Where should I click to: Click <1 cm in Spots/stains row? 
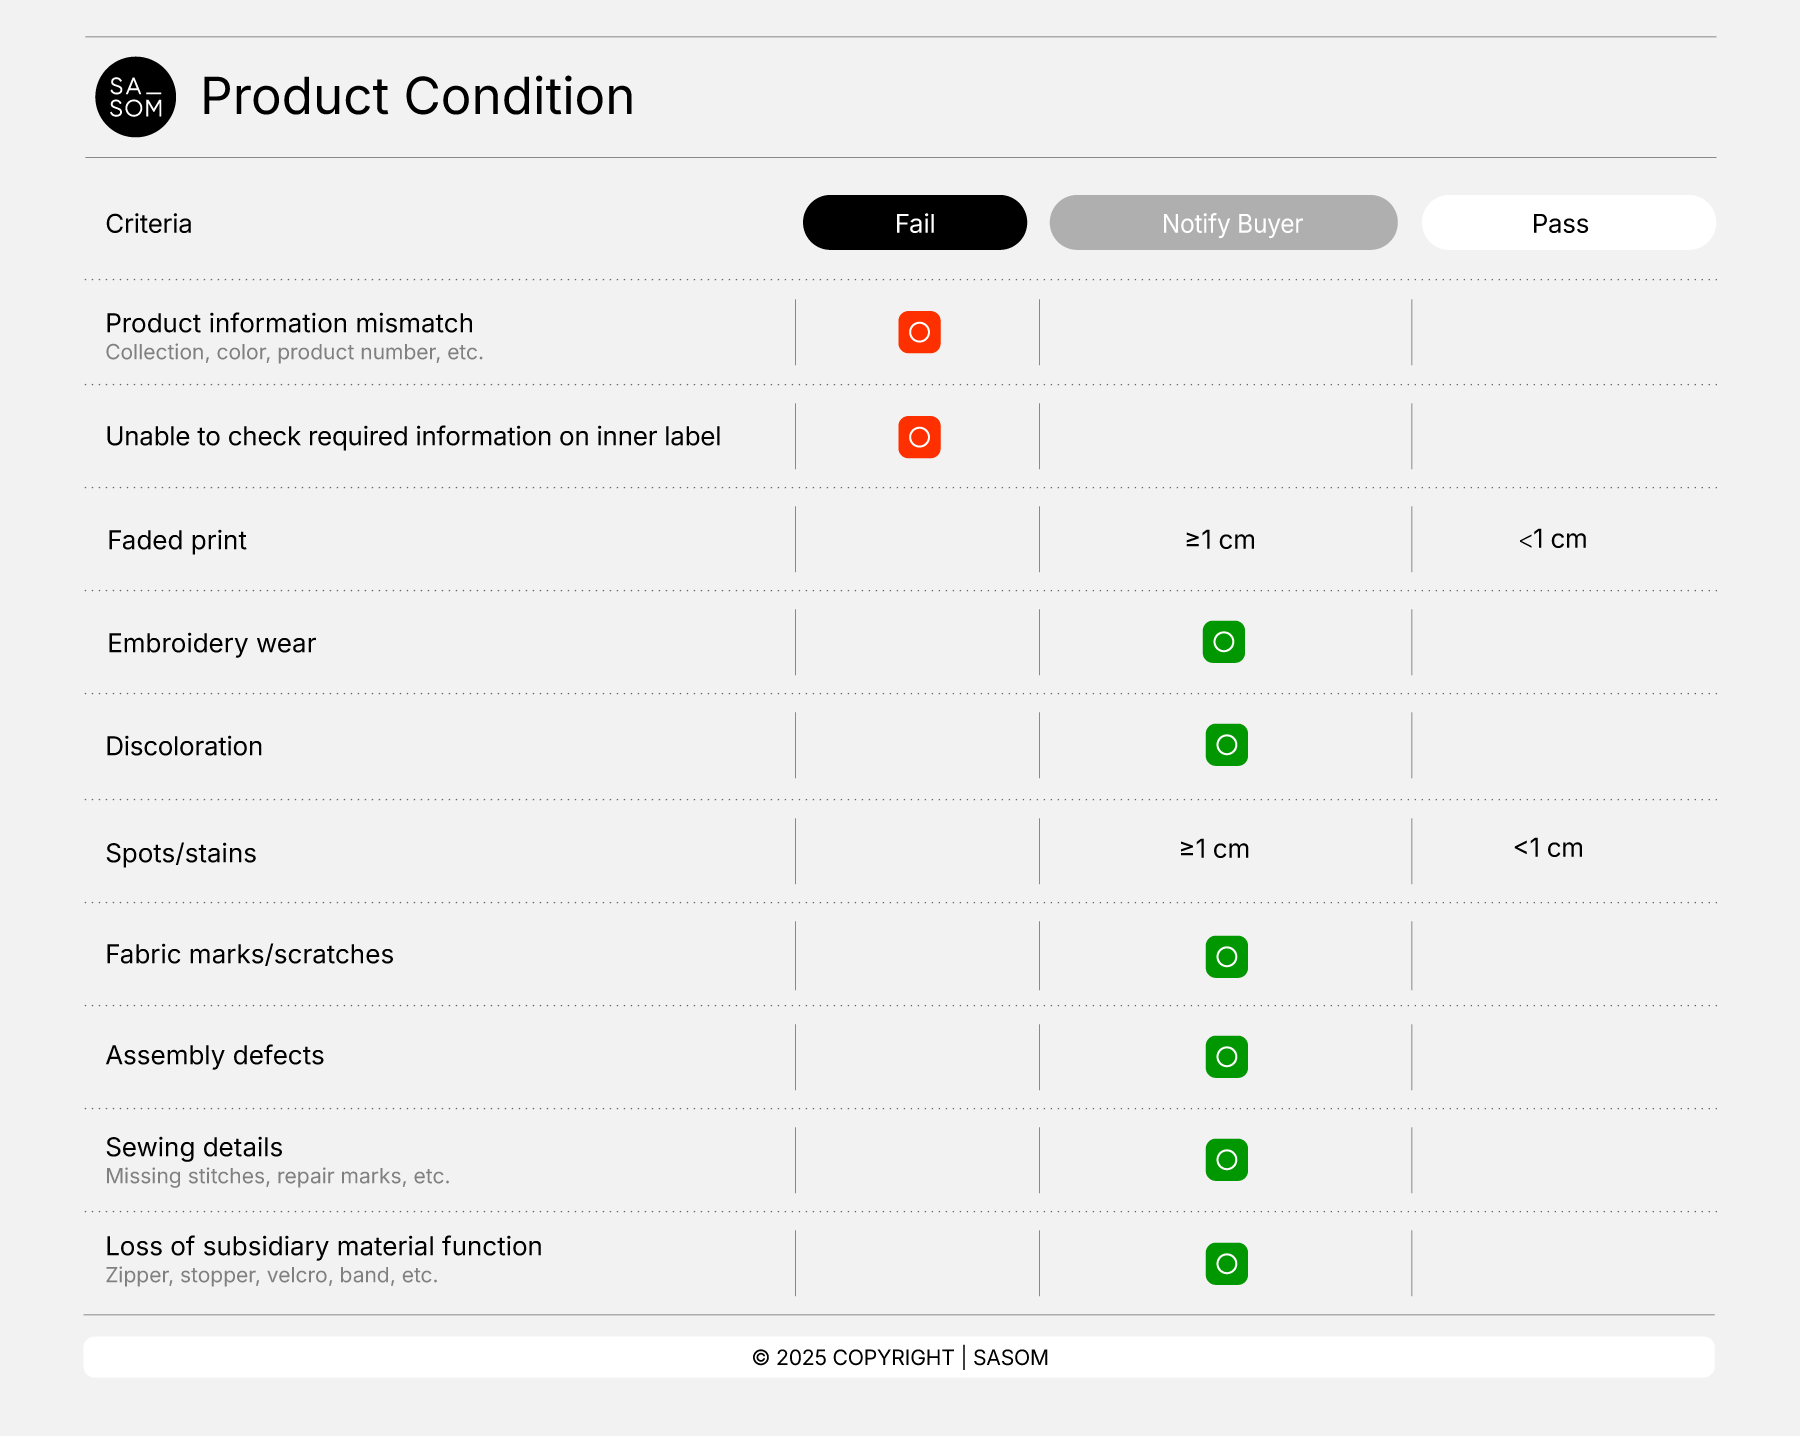(1548, 848)
